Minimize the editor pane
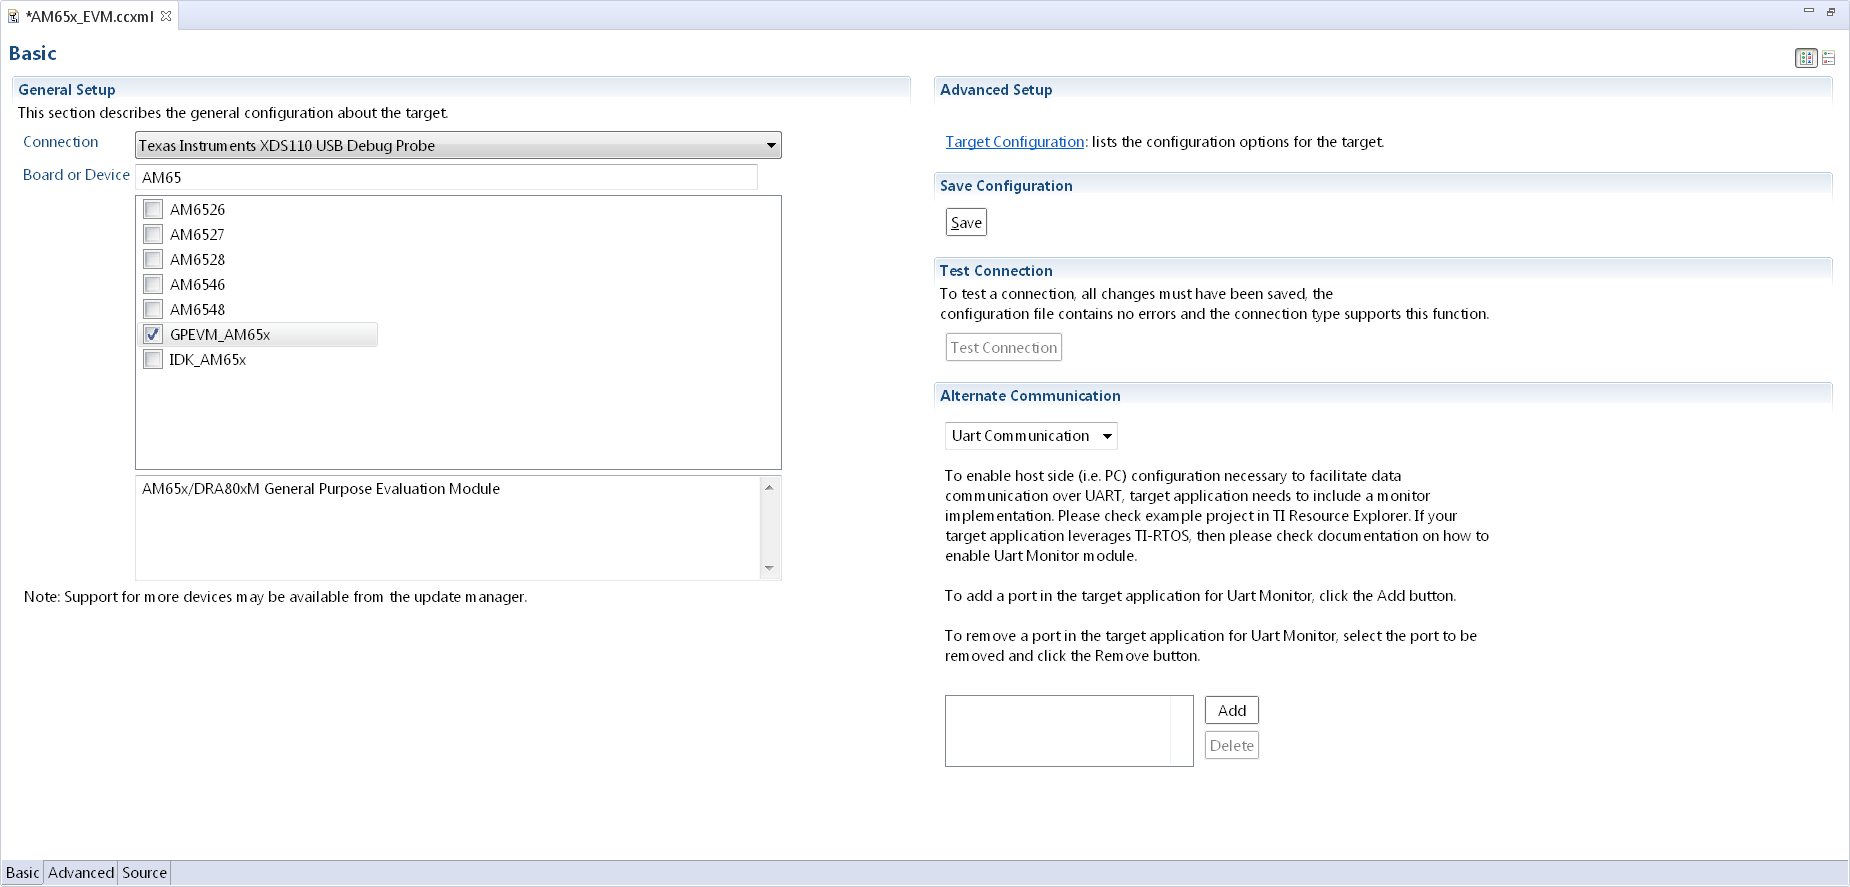The width and height of the screenshot is (1850, 887). click(1809, 11)
